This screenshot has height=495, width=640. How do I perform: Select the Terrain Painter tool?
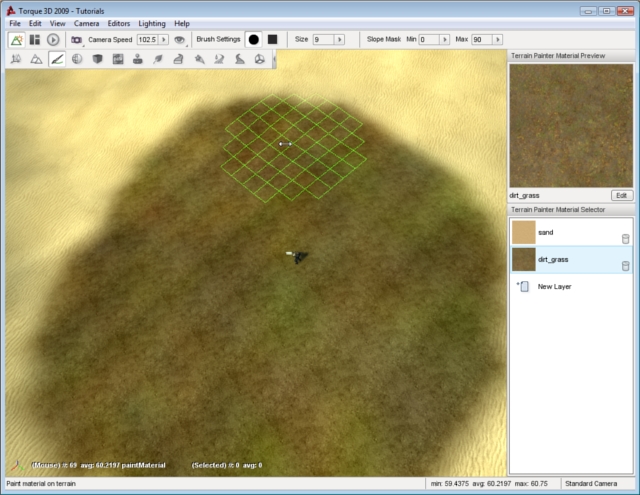(57, 59)
